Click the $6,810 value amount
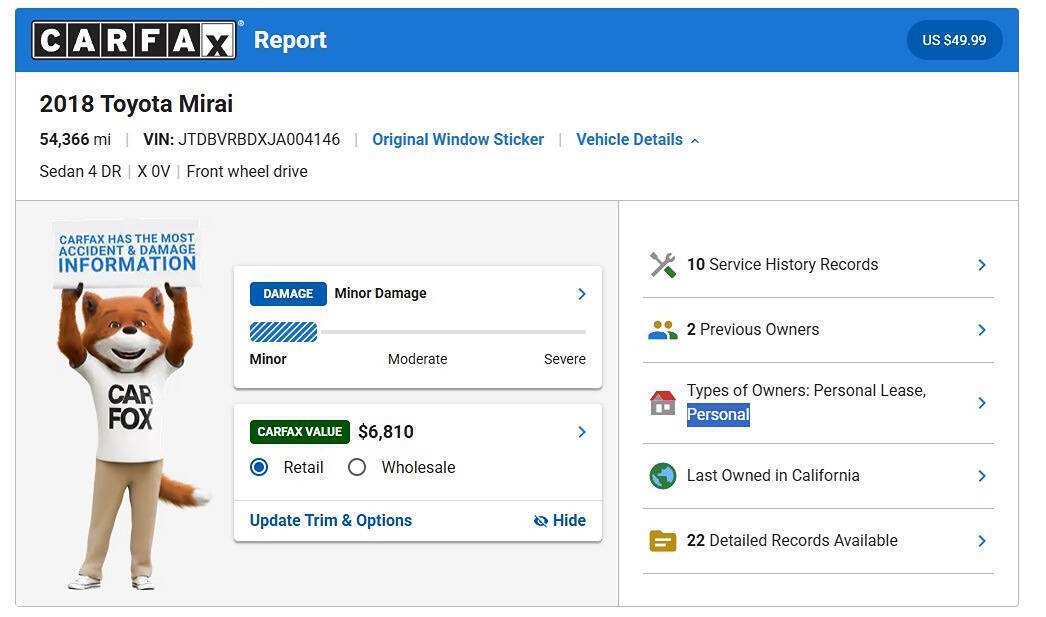 point(386,432)
